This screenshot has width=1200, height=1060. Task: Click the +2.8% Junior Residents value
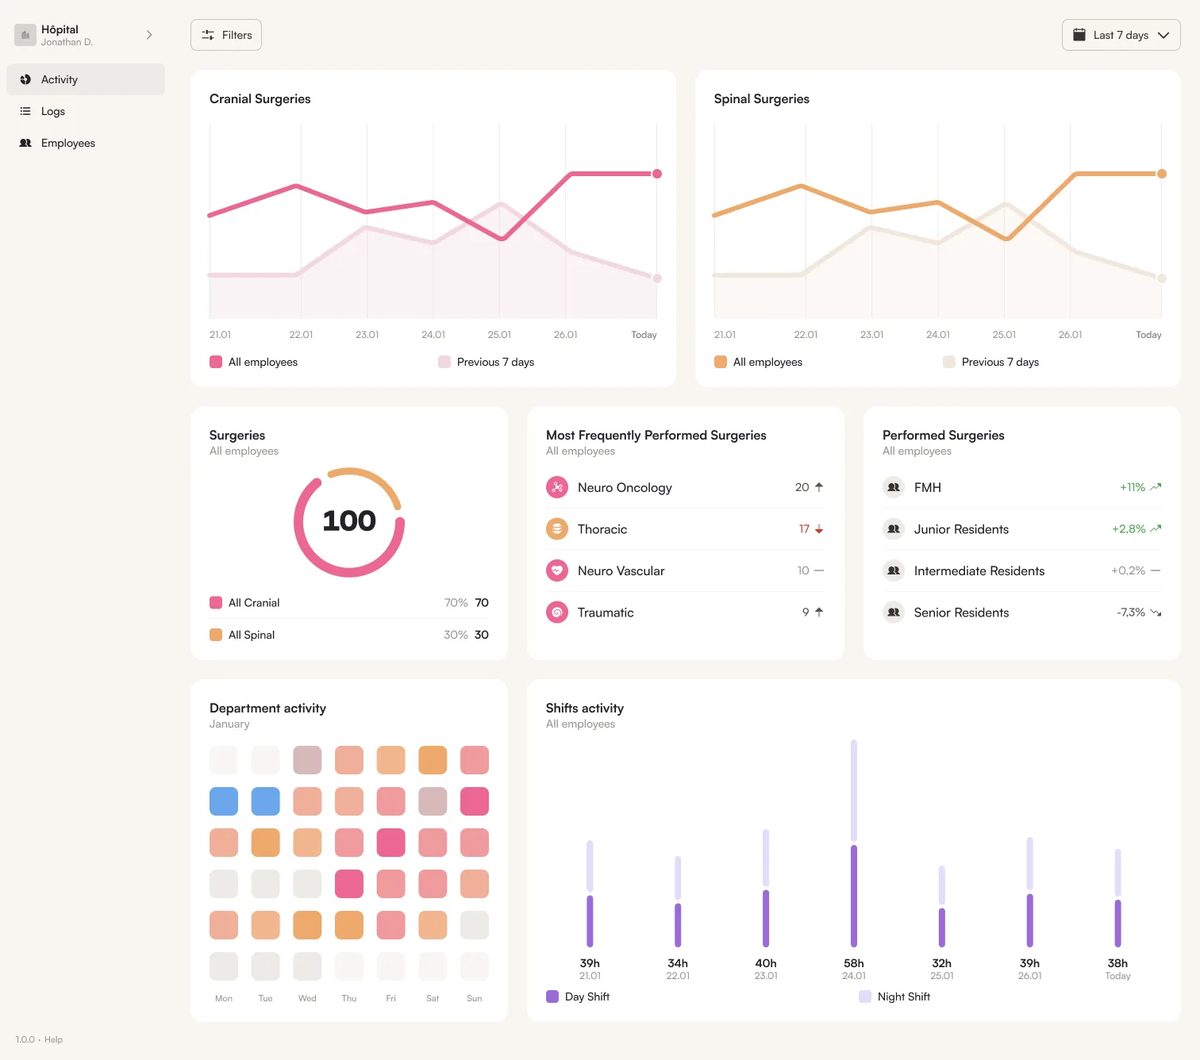pyautogui.click(x=1128, y=529)
